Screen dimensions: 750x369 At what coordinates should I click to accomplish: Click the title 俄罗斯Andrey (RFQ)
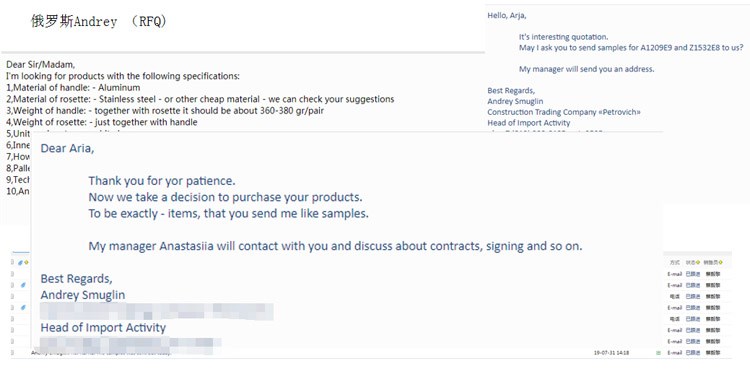[x=99, y=22]
